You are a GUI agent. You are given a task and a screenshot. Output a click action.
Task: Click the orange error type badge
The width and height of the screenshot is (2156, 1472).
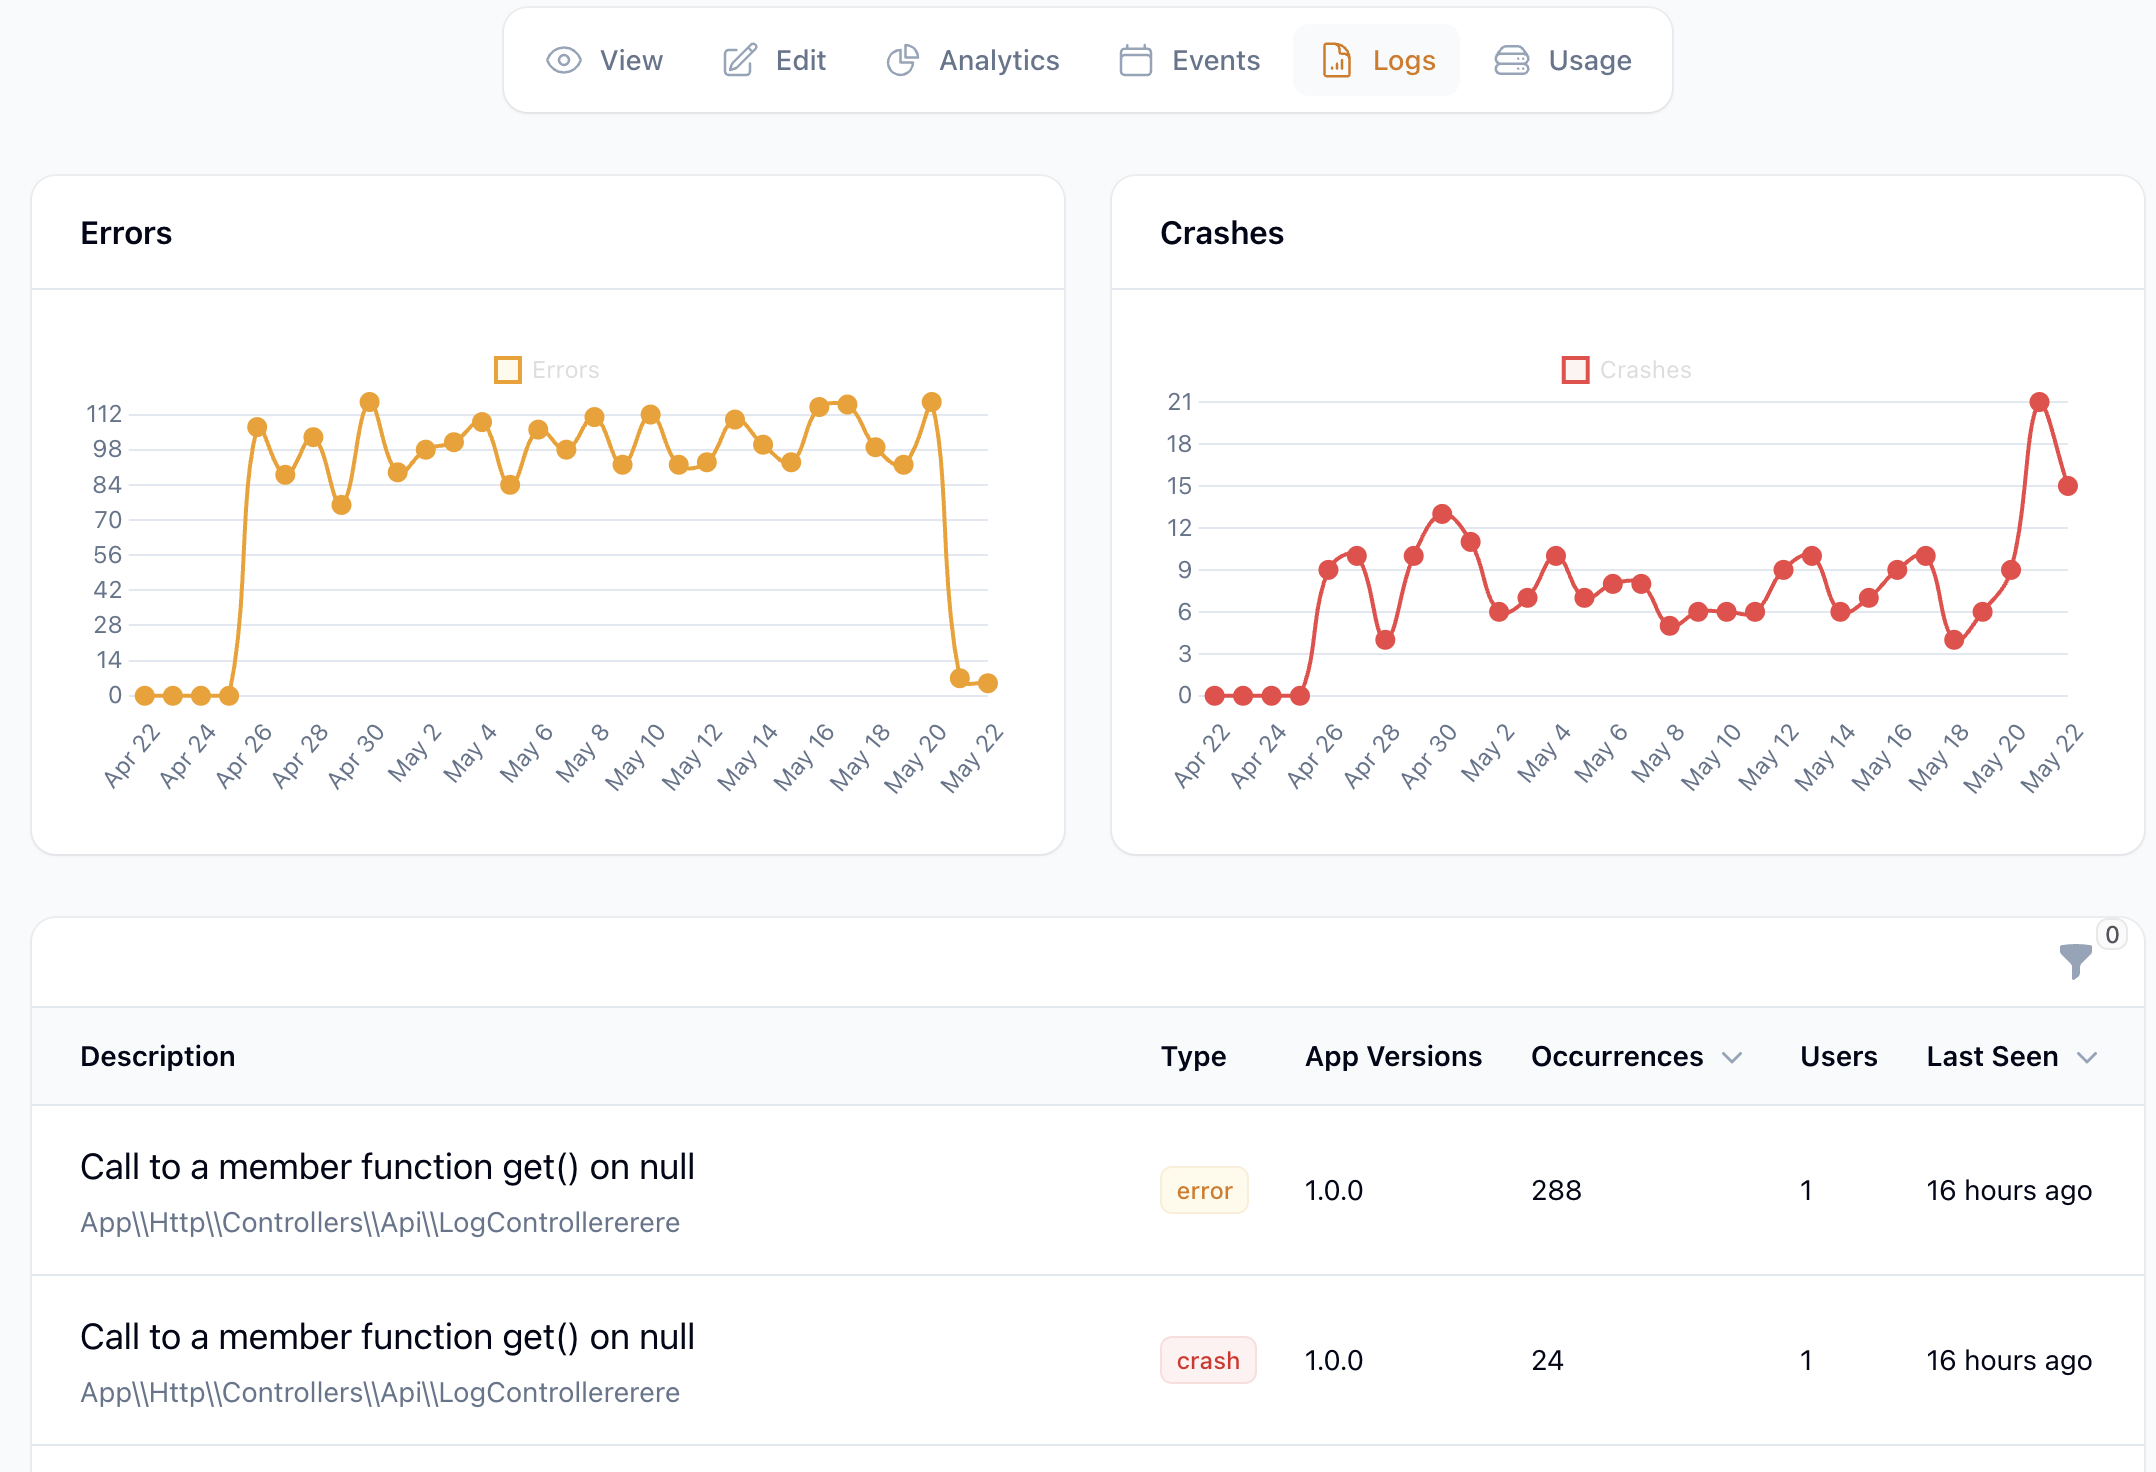tap(1204, 1190)
